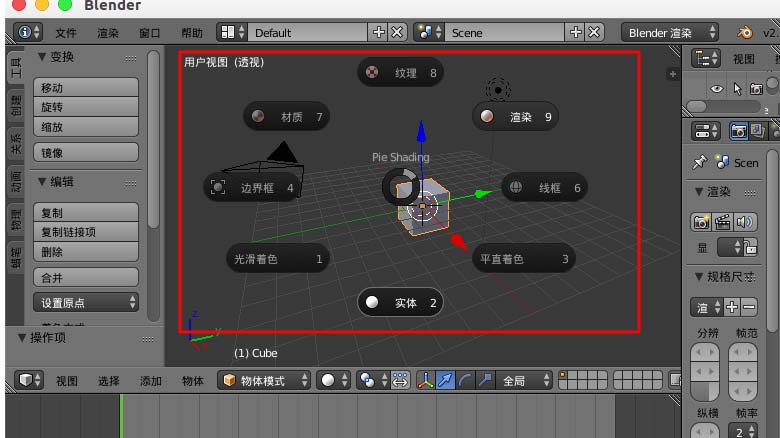
Task: Select the Render properties camera tab
Action: (738, 131)
